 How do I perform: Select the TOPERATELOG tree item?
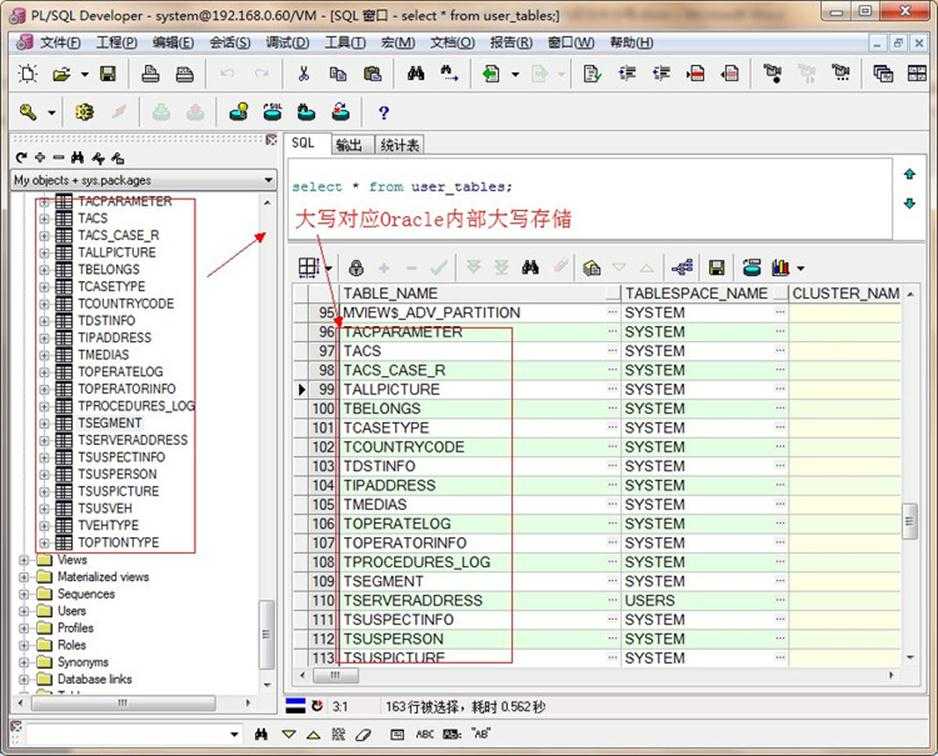click(120, 372)
